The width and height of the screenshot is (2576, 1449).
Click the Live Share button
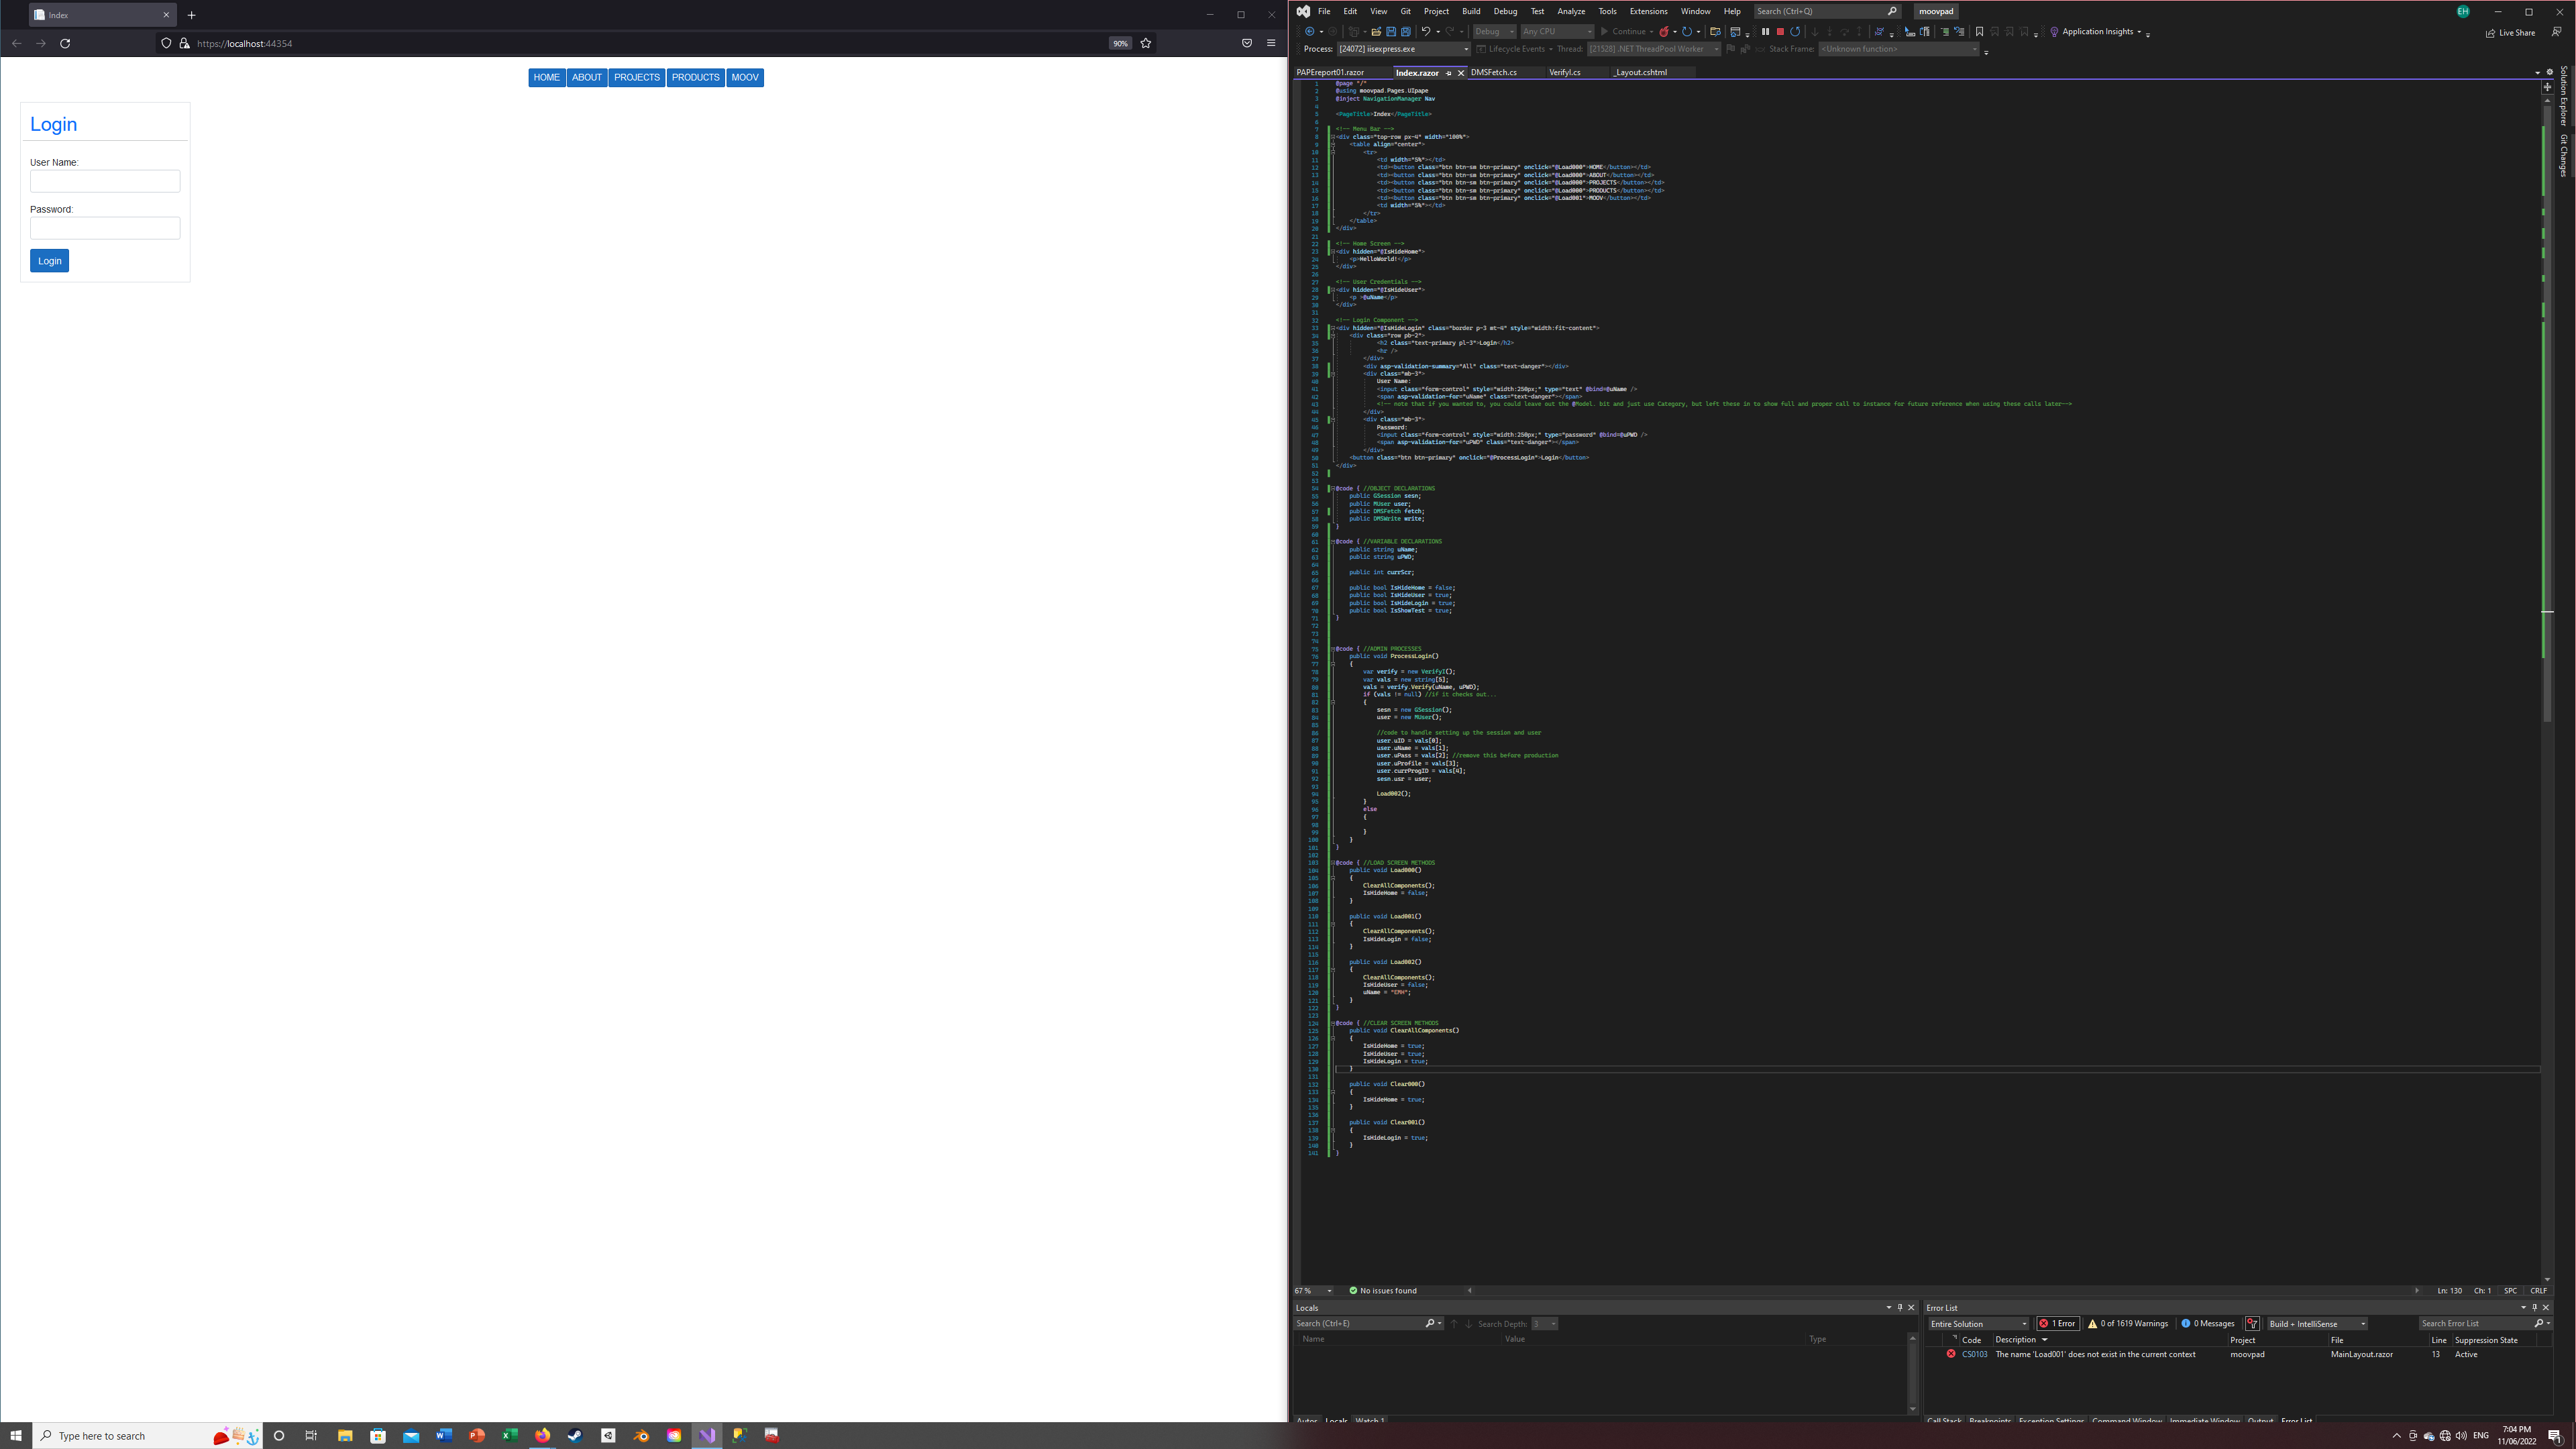pyautogui.click(x=2510, y=32)
